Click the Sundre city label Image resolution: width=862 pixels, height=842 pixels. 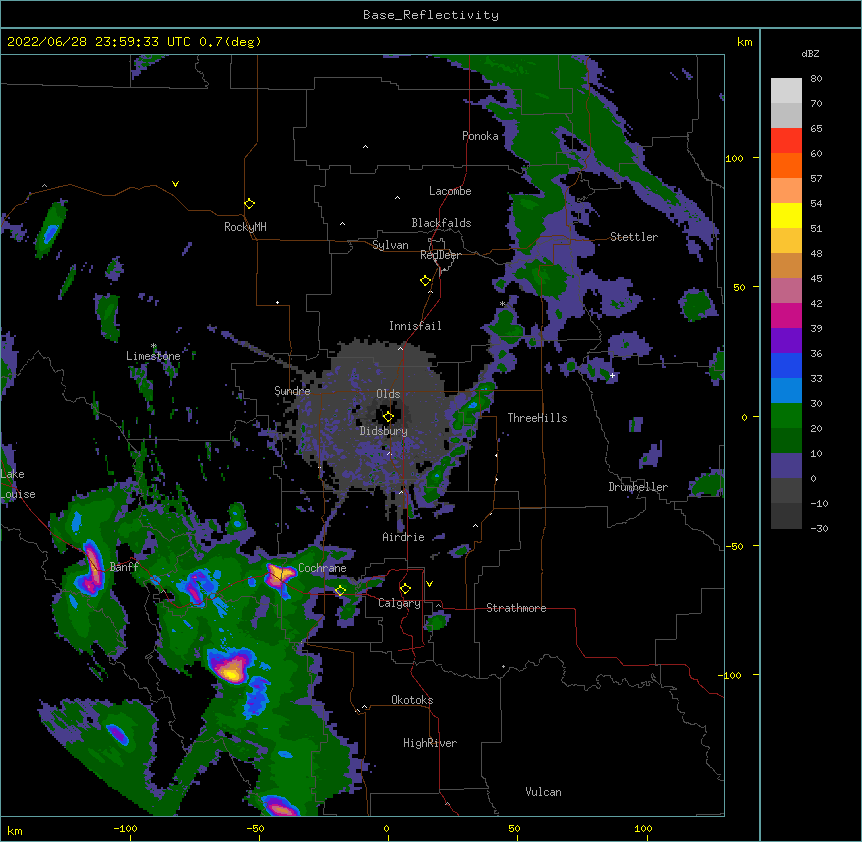tap(292, 391)
